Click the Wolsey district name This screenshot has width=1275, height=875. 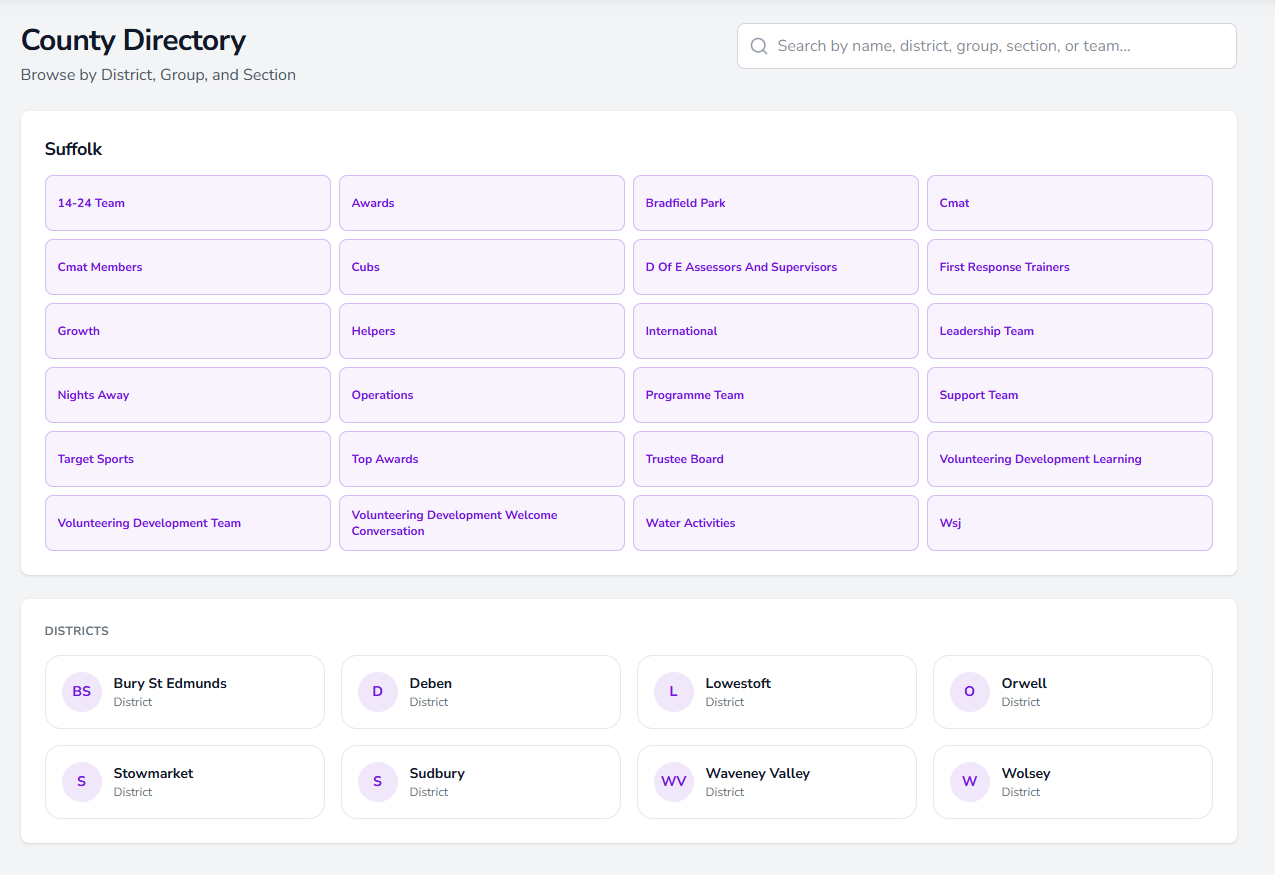[x=1026, y=774]
